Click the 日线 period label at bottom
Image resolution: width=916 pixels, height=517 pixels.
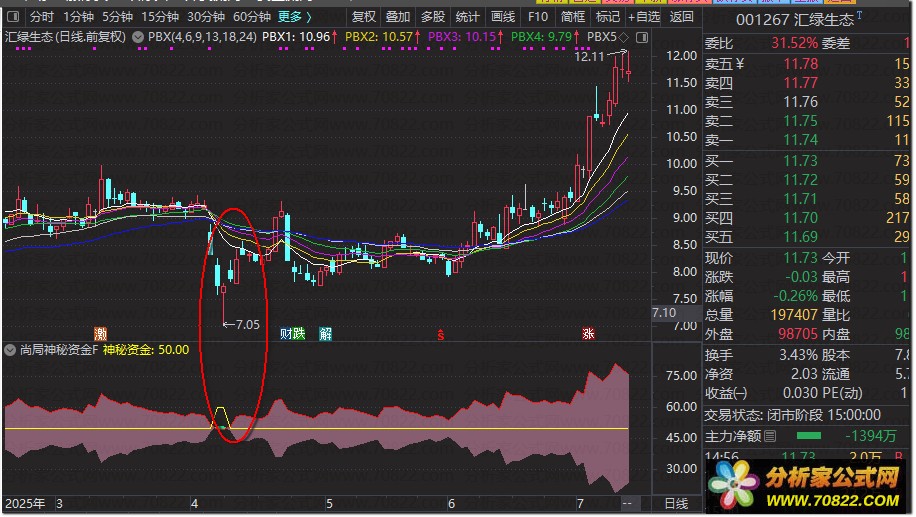click(676, 504)
